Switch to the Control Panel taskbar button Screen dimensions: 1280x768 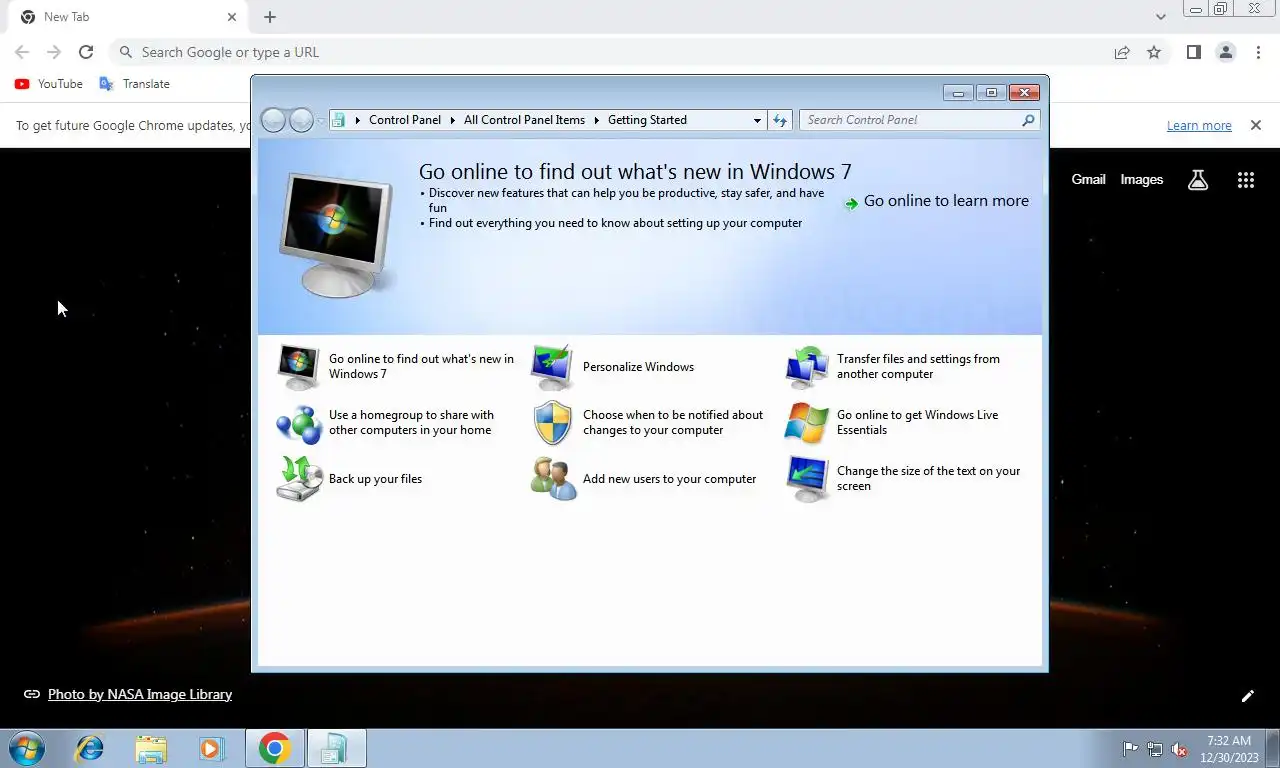336,748
